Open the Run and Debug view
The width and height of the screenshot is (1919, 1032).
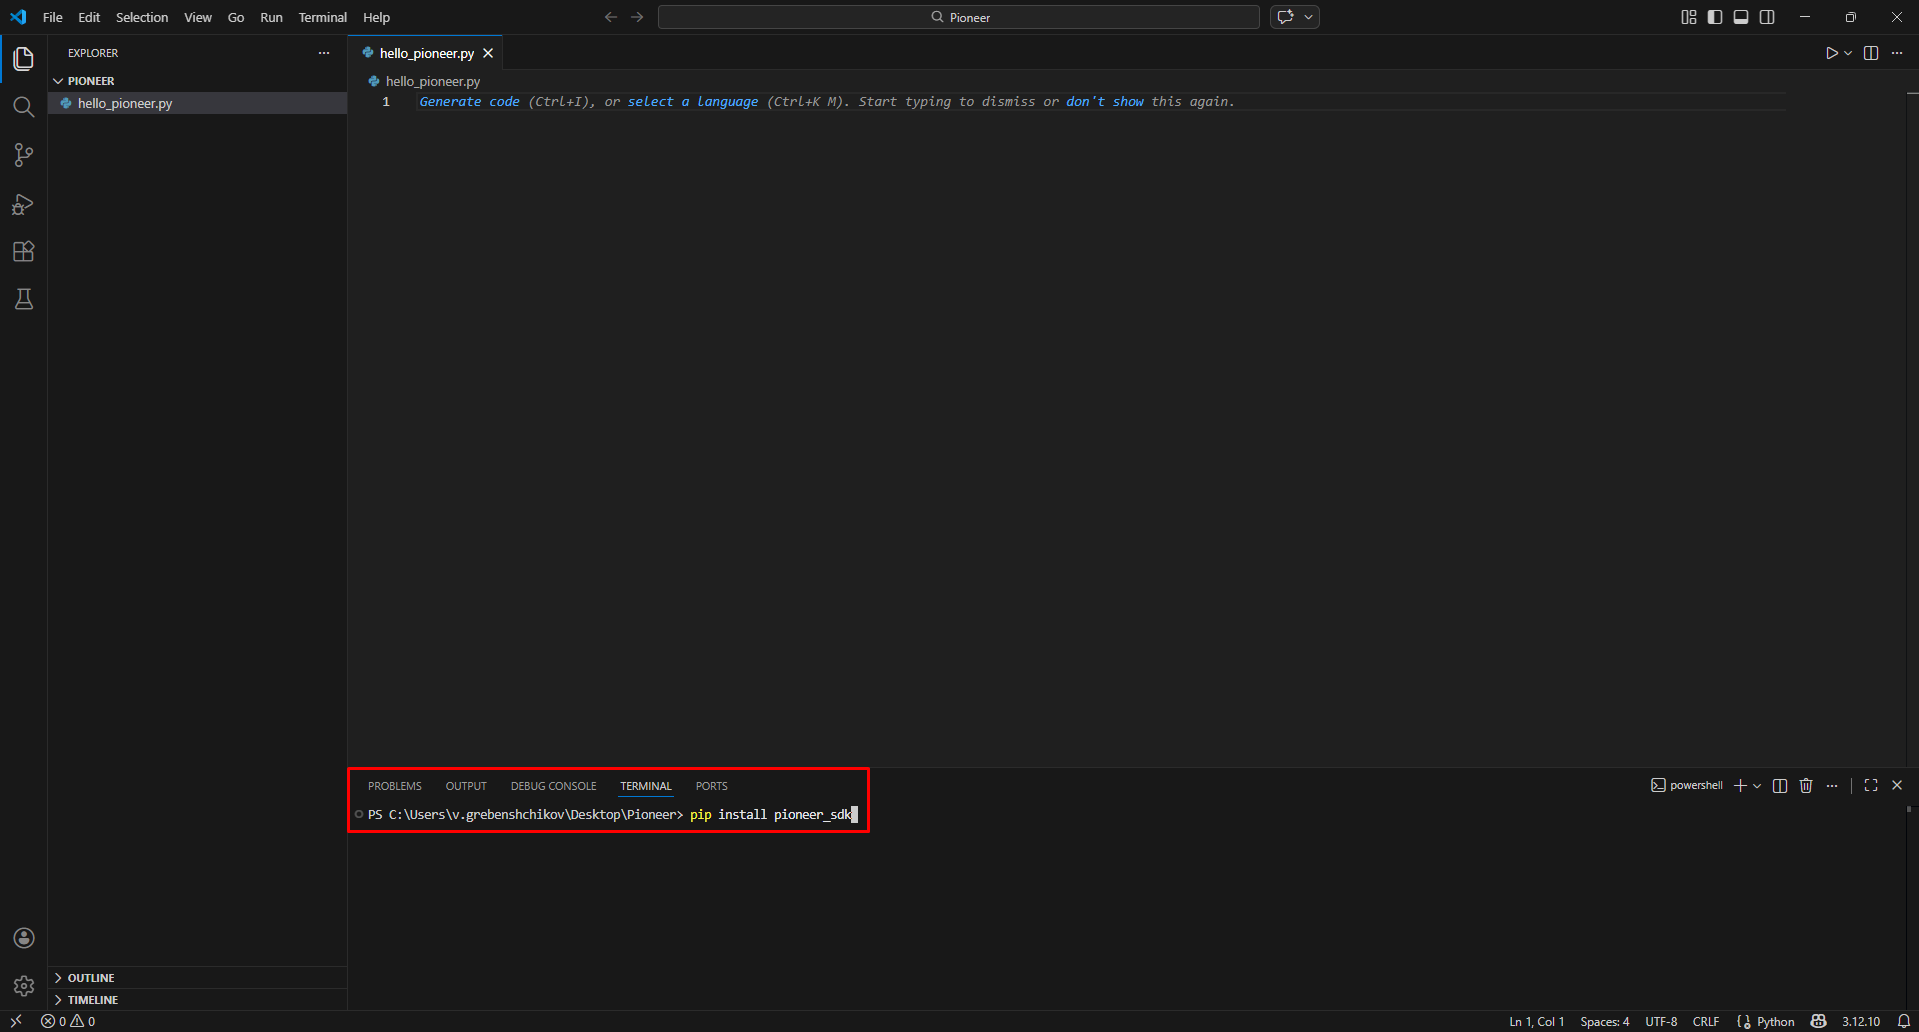click(24, 204)
